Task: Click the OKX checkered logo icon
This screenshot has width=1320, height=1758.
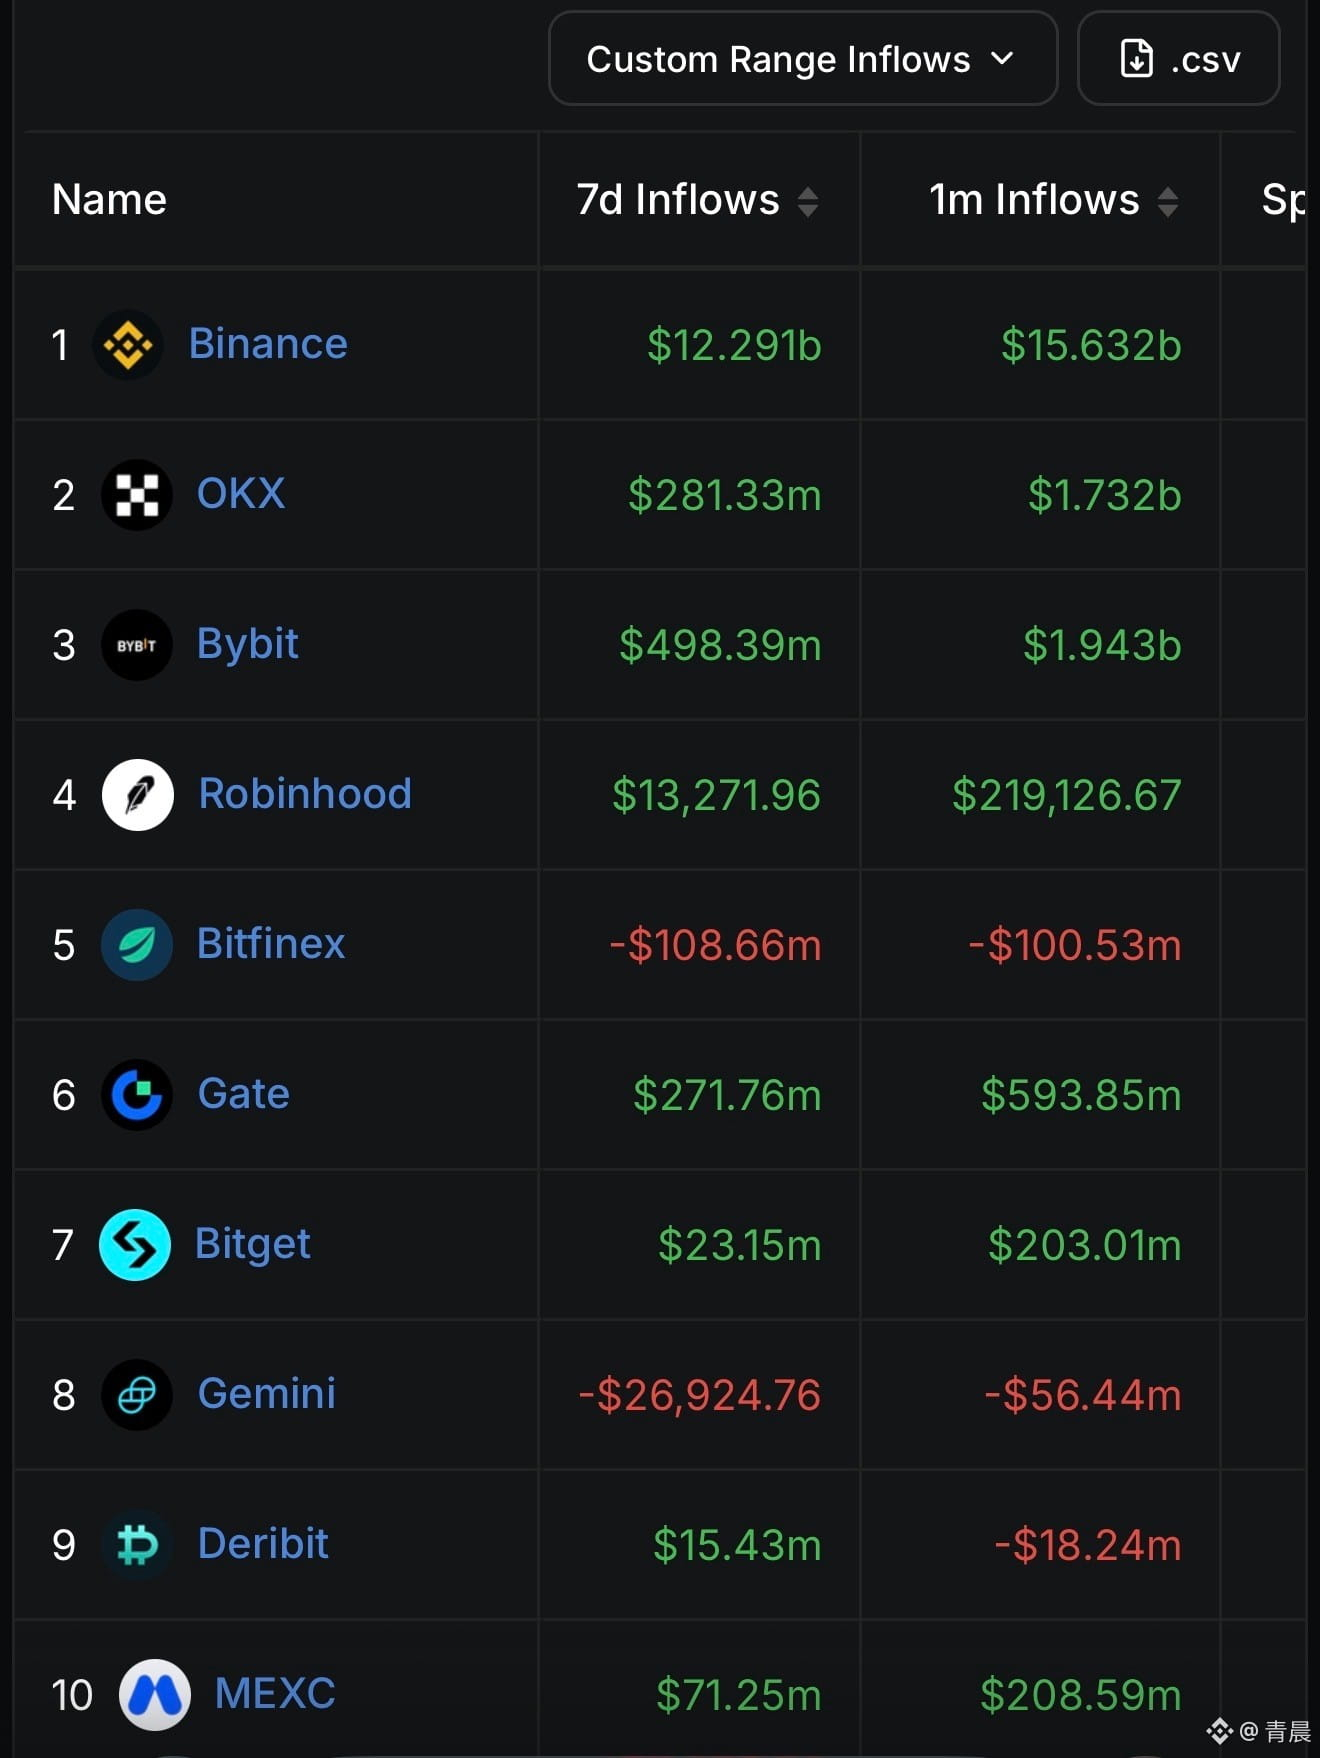Action: click(137, 495)
